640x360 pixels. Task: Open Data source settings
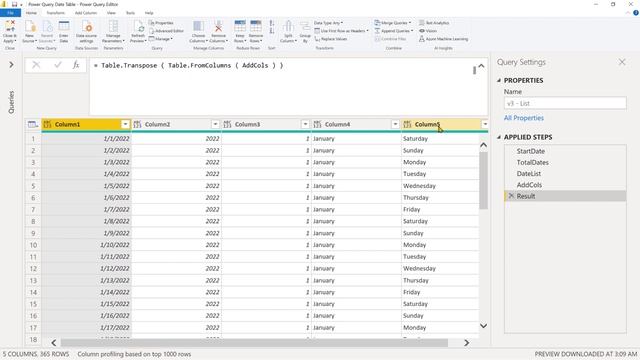(87, 31)
